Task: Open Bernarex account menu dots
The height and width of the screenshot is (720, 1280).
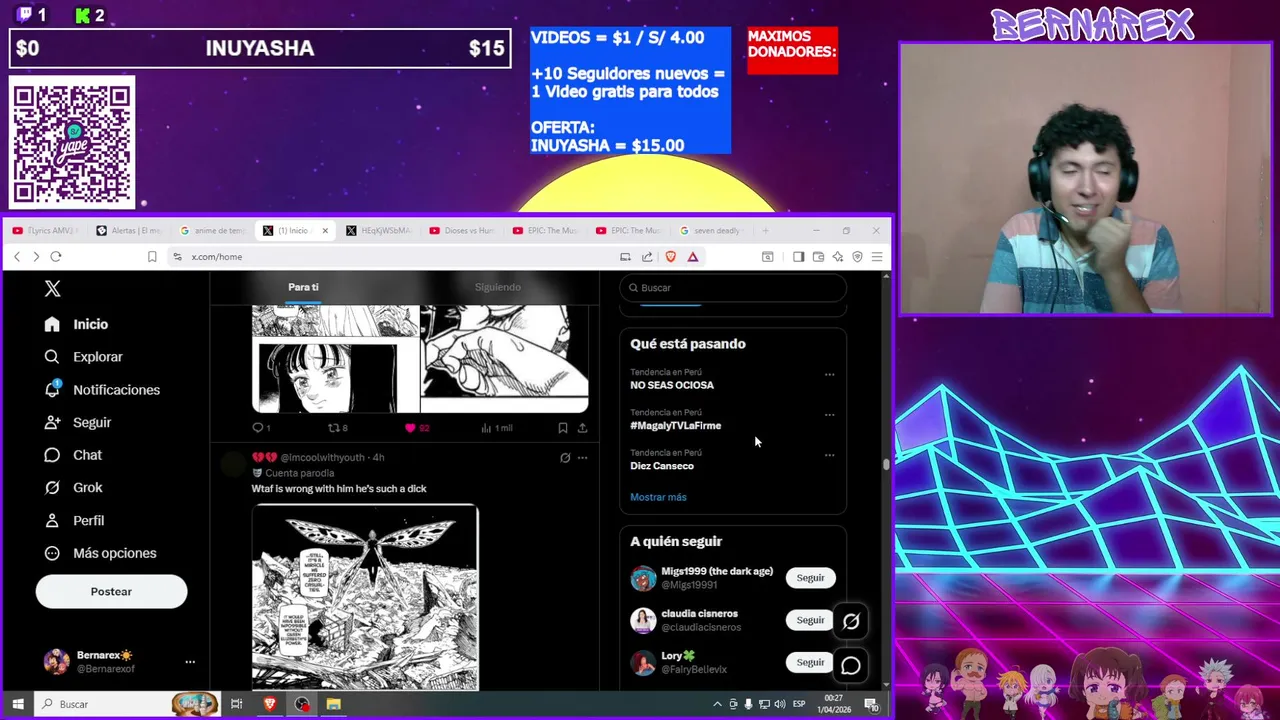Action: point(190,662)
